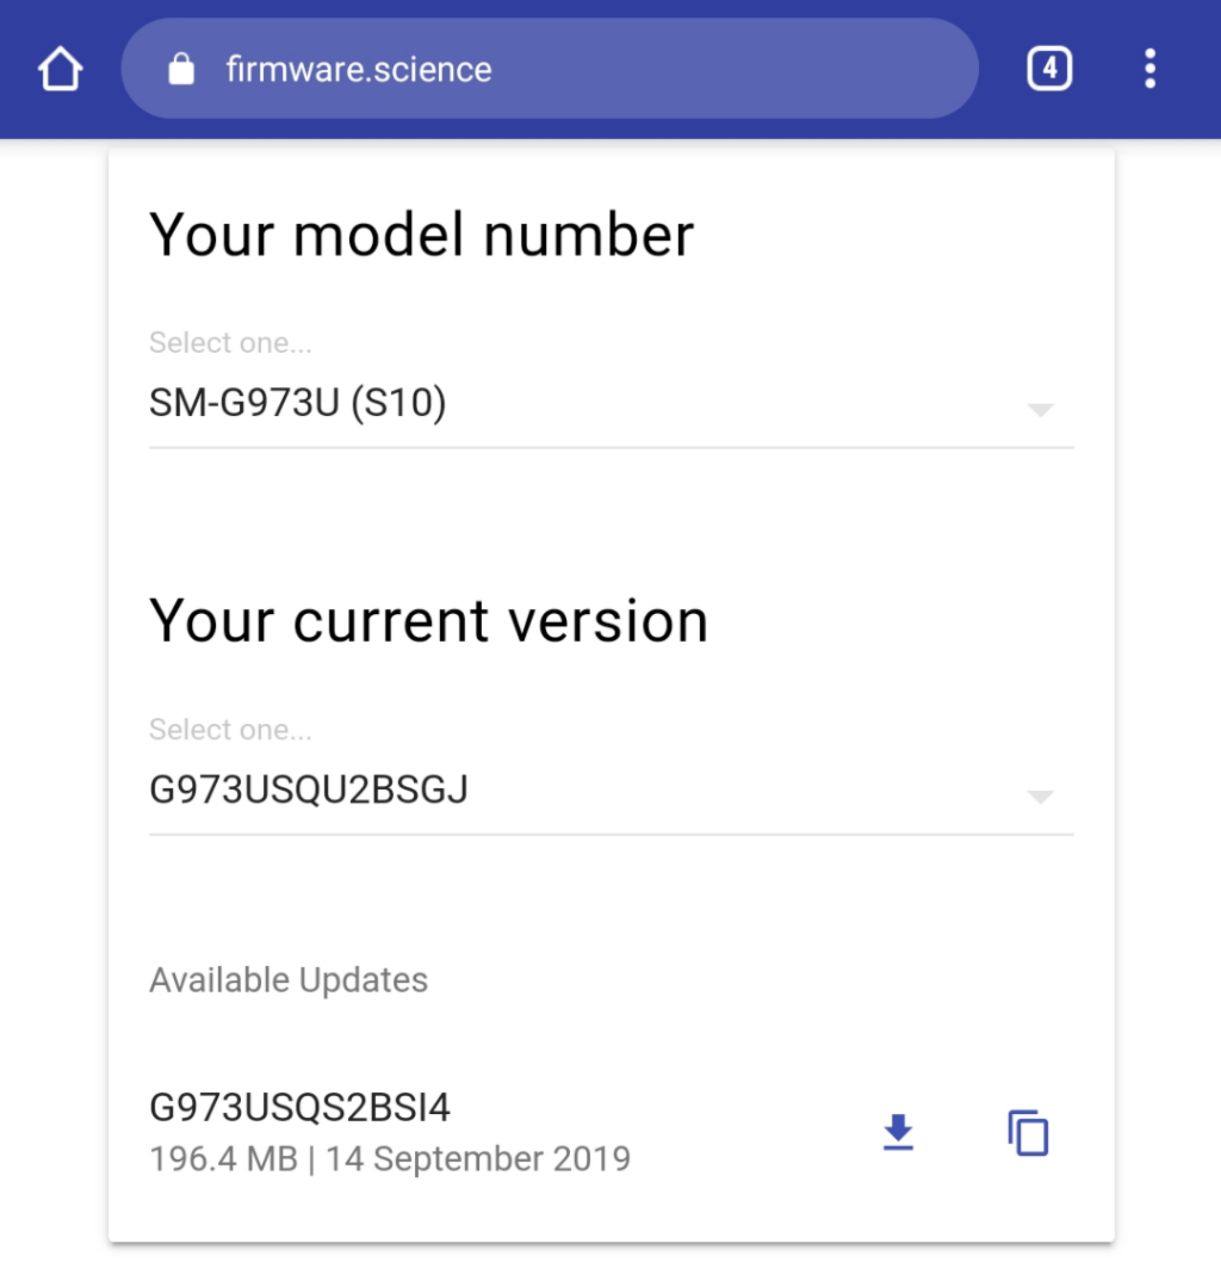
Task: Expand the current version dropdown arrow
Action: [x=1040, y=797]
